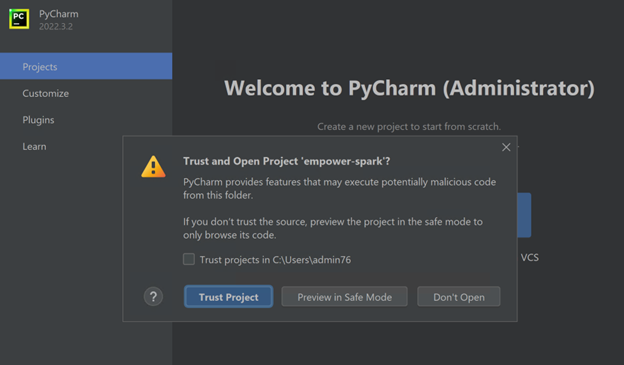Open the Learn section

click(x=34, y=146)
